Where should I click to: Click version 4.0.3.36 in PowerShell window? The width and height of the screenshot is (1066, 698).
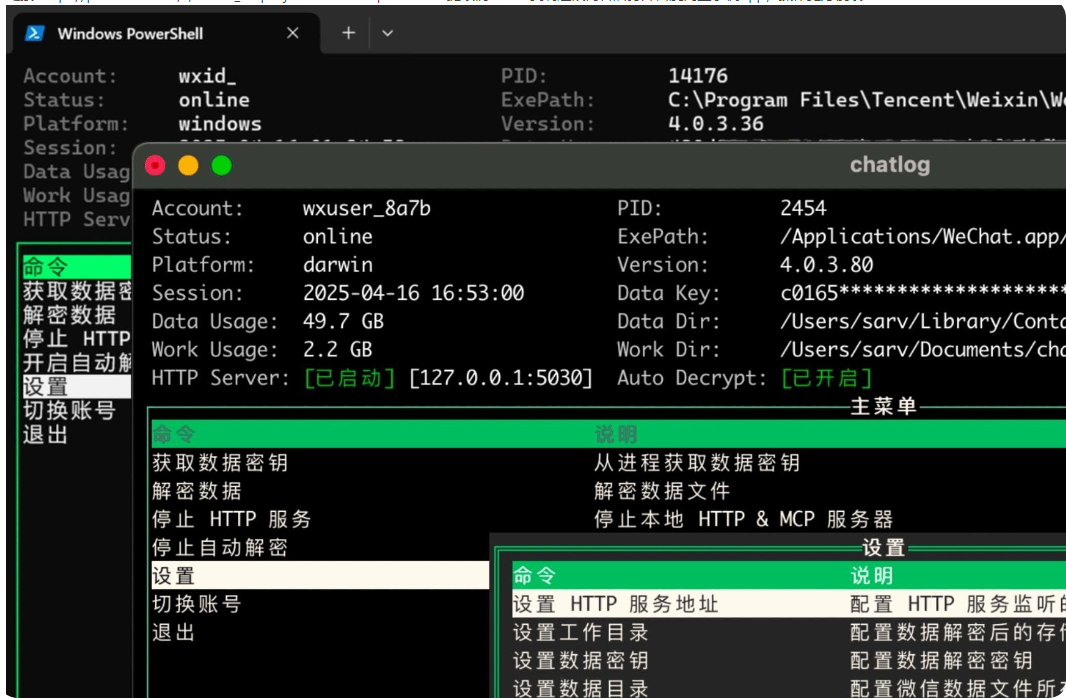coord(716,124)
